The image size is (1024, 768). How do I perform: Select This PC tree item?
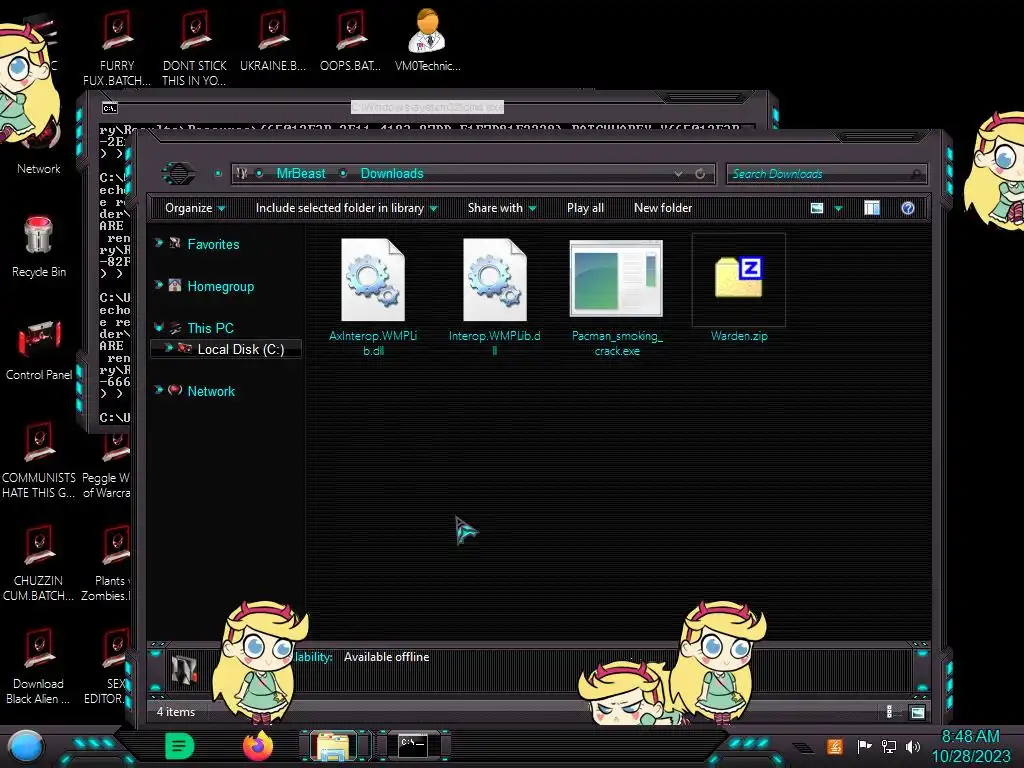pos(210,328)
